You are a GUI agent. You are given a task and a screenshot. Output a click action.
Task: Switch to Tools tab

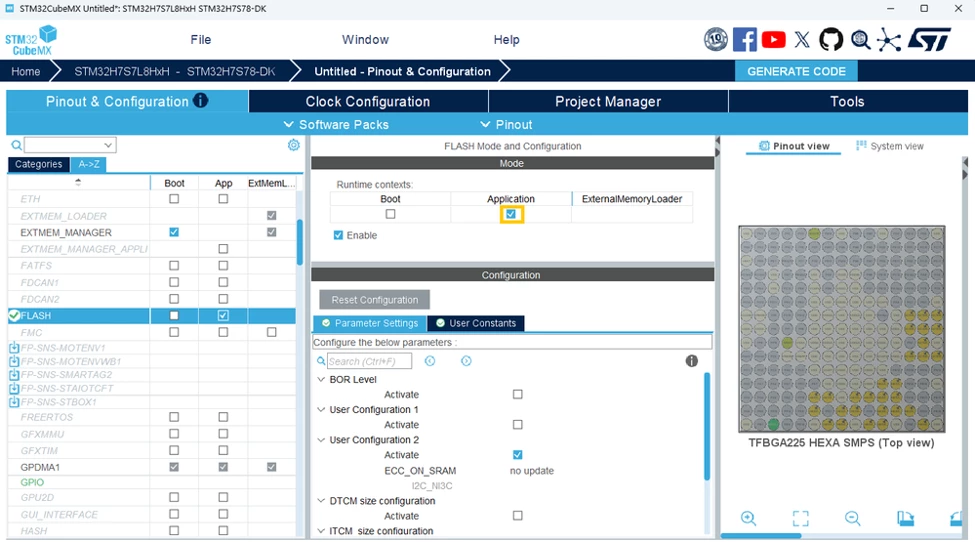(x=847, y=101)
